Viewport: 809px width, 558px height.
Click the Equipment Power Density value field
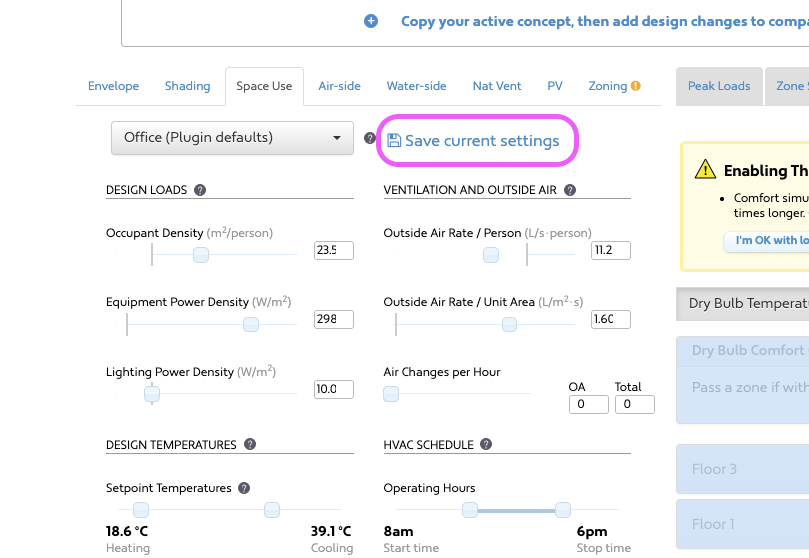[x=334, y=319]
